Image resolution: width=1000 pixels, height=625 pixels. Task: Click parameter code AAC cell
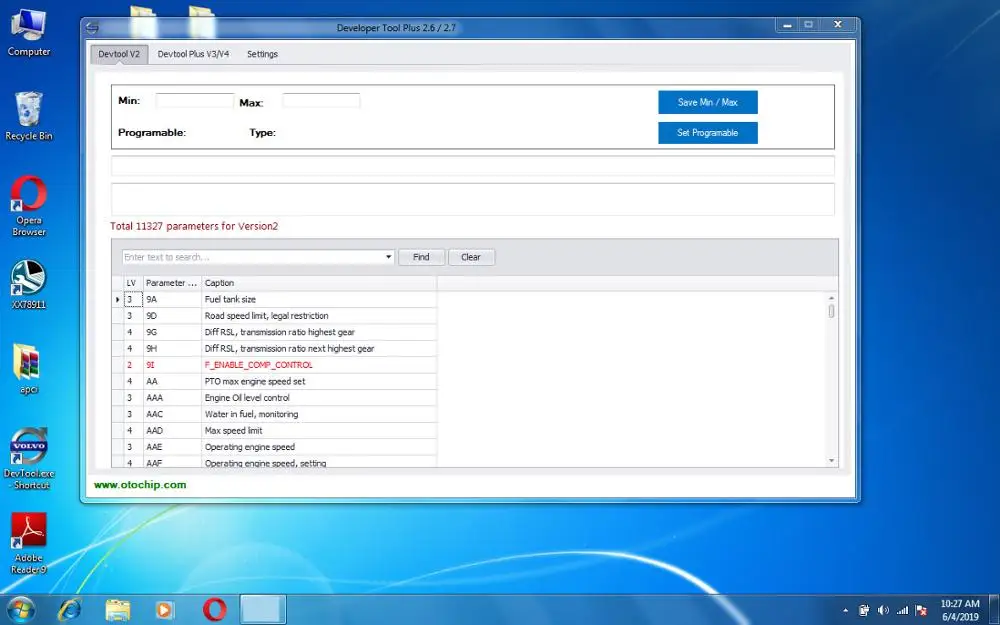point(172,415)
